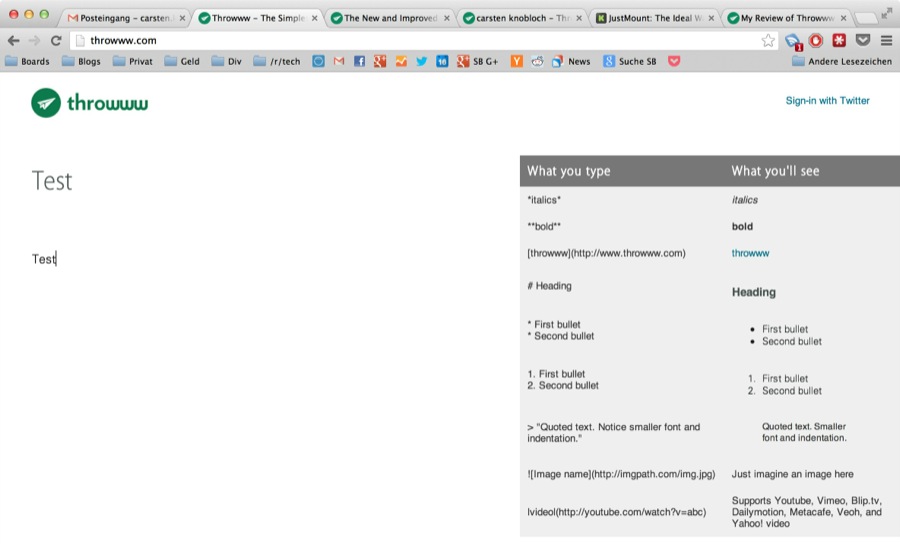The image size is (900, 545).
Task: Switch to the JustMount tab
Action: 654,18
